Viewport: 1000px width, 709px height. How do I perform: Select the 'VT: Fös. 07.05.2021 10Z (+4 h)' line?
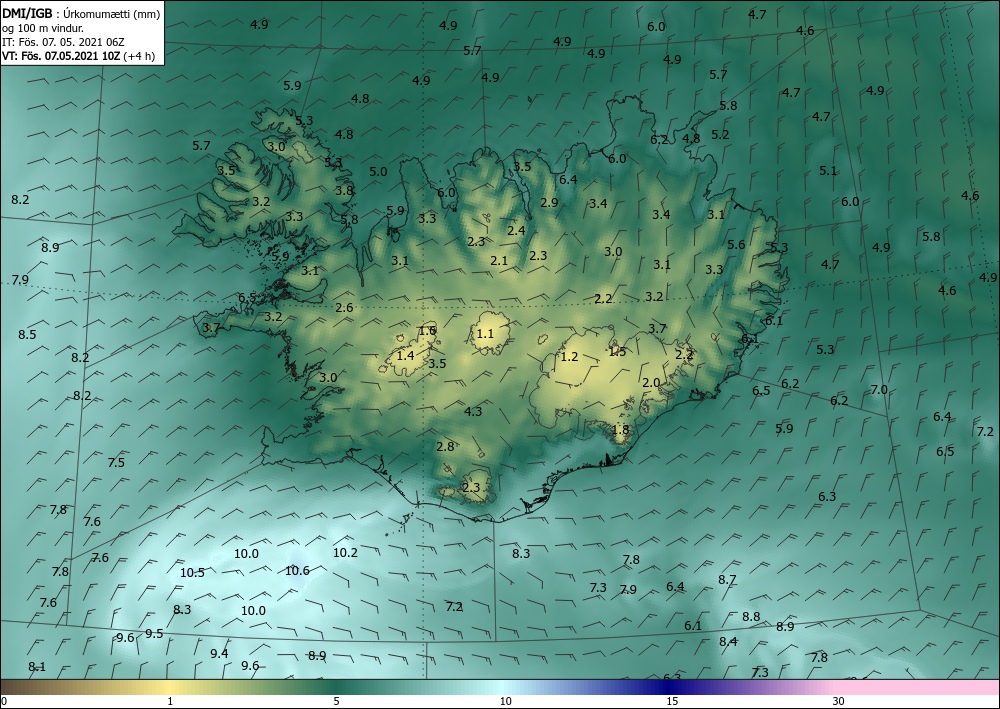(78, 56)
